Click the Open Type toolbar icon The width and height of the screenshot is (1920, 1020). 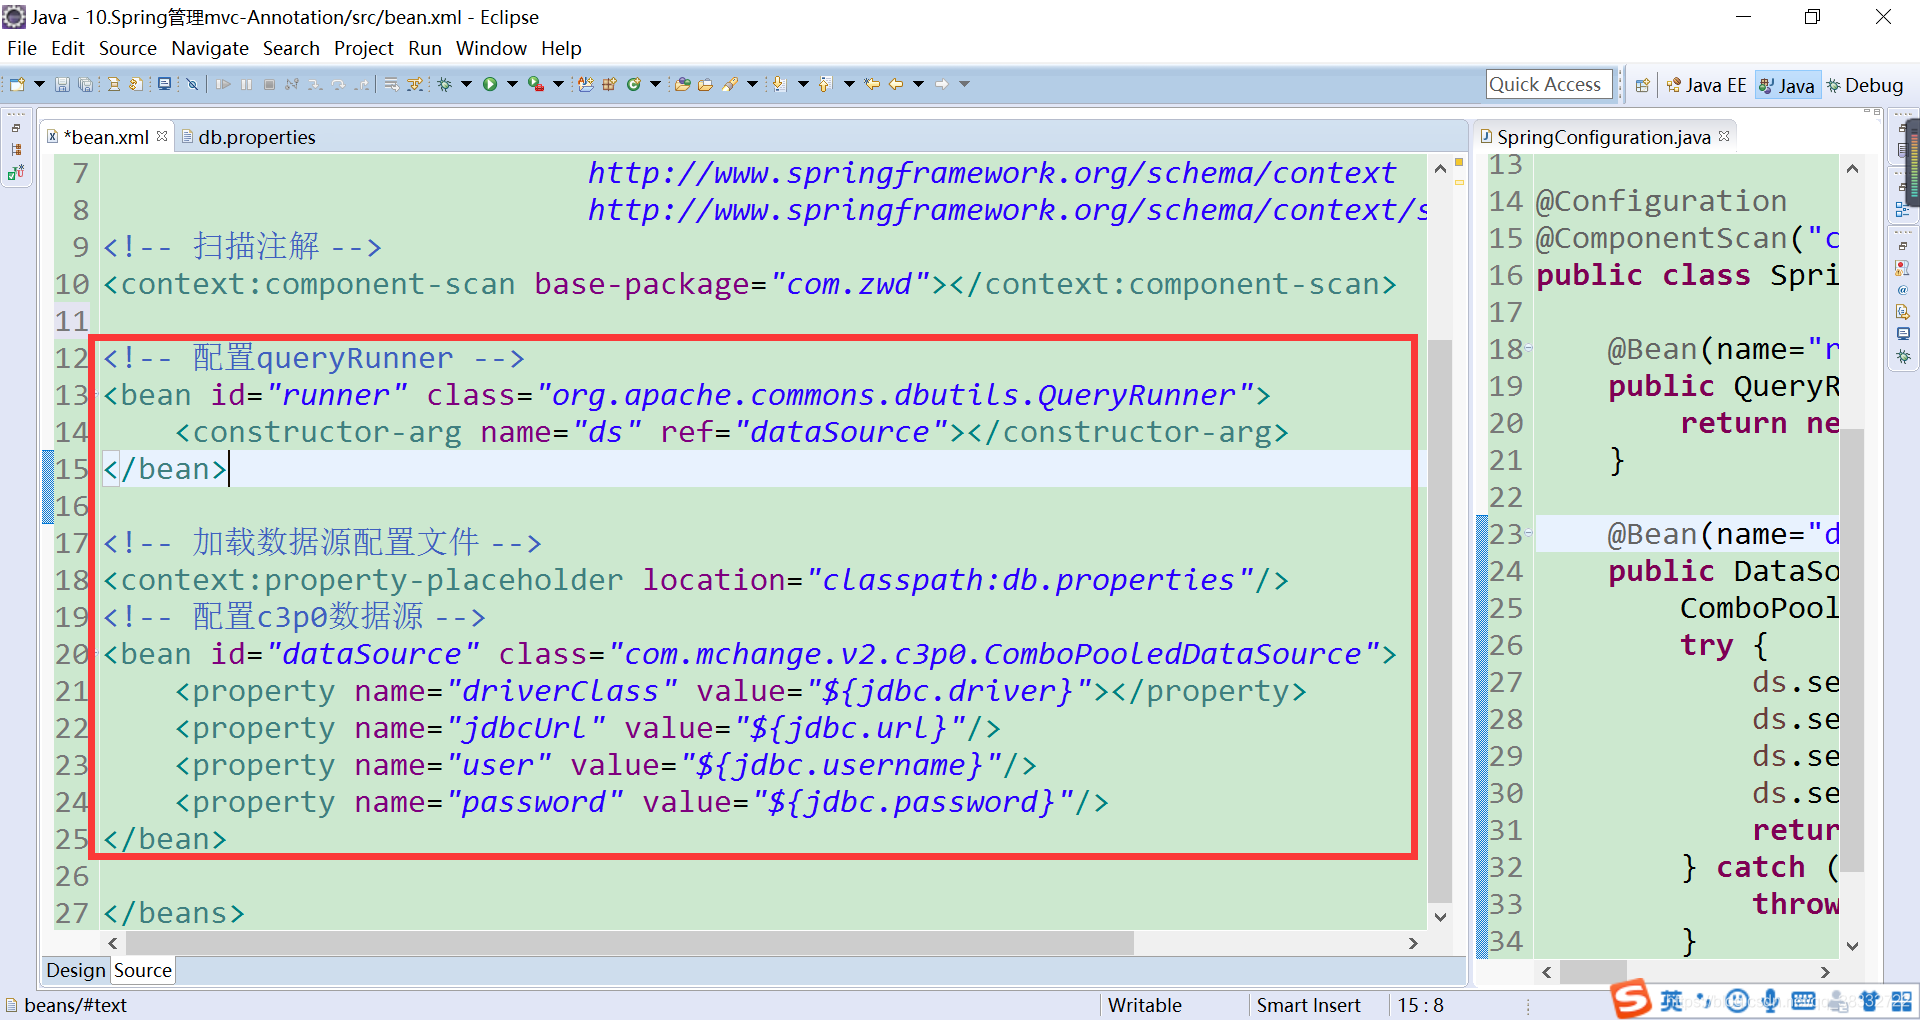tap(683, 84)
